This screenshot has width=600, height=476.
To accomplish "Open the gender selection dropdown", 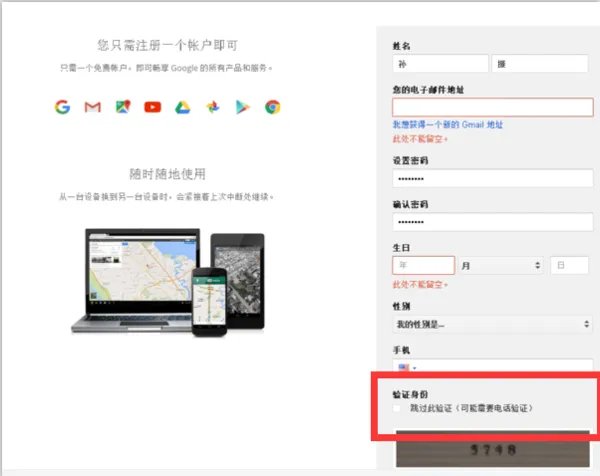I will click(x=493, y=324).
